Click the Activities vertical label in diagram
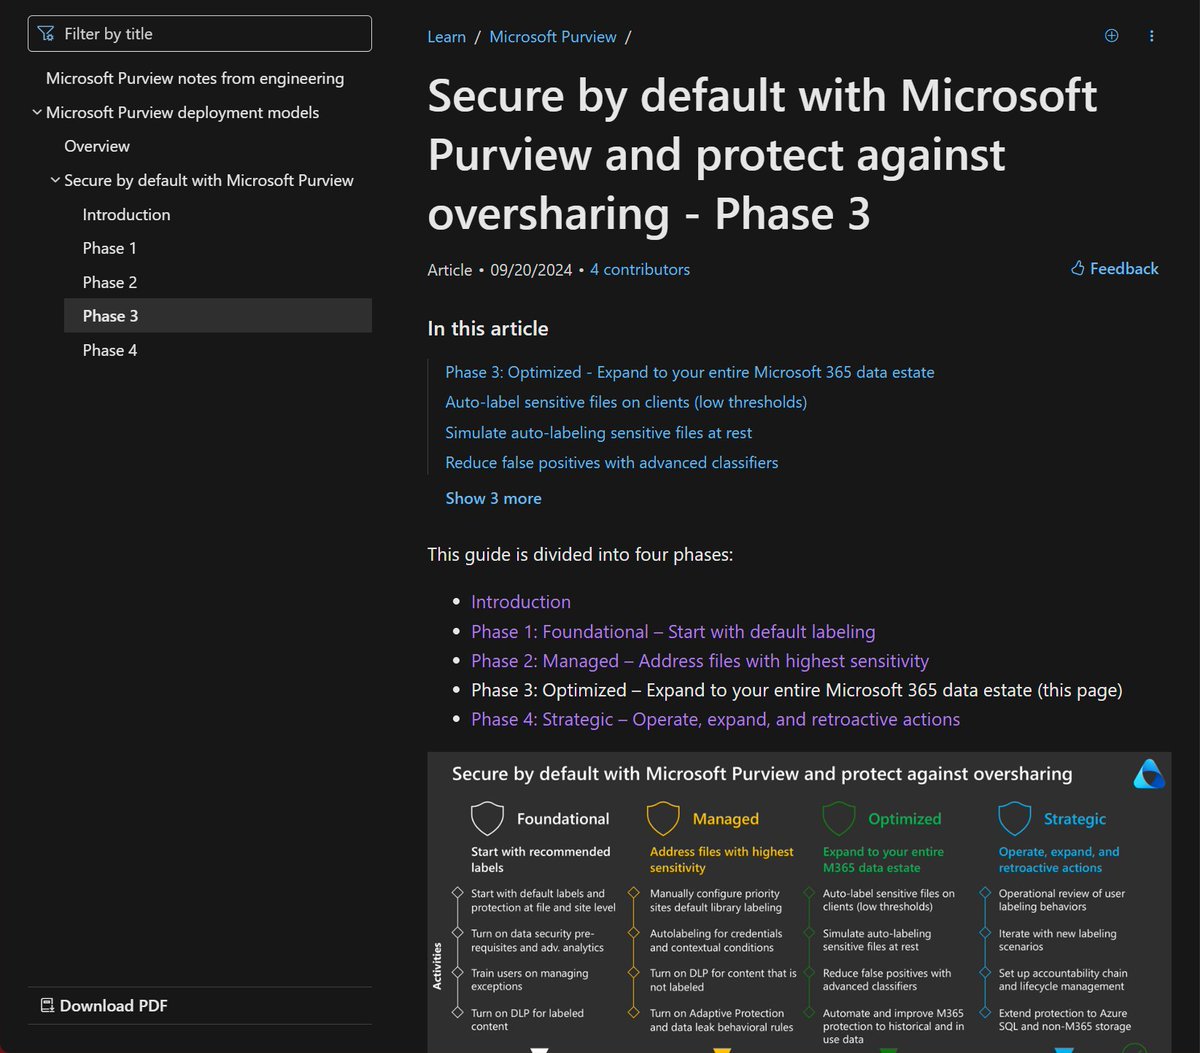This screenshot has height=1053, width=1200. tap(437, 965)
